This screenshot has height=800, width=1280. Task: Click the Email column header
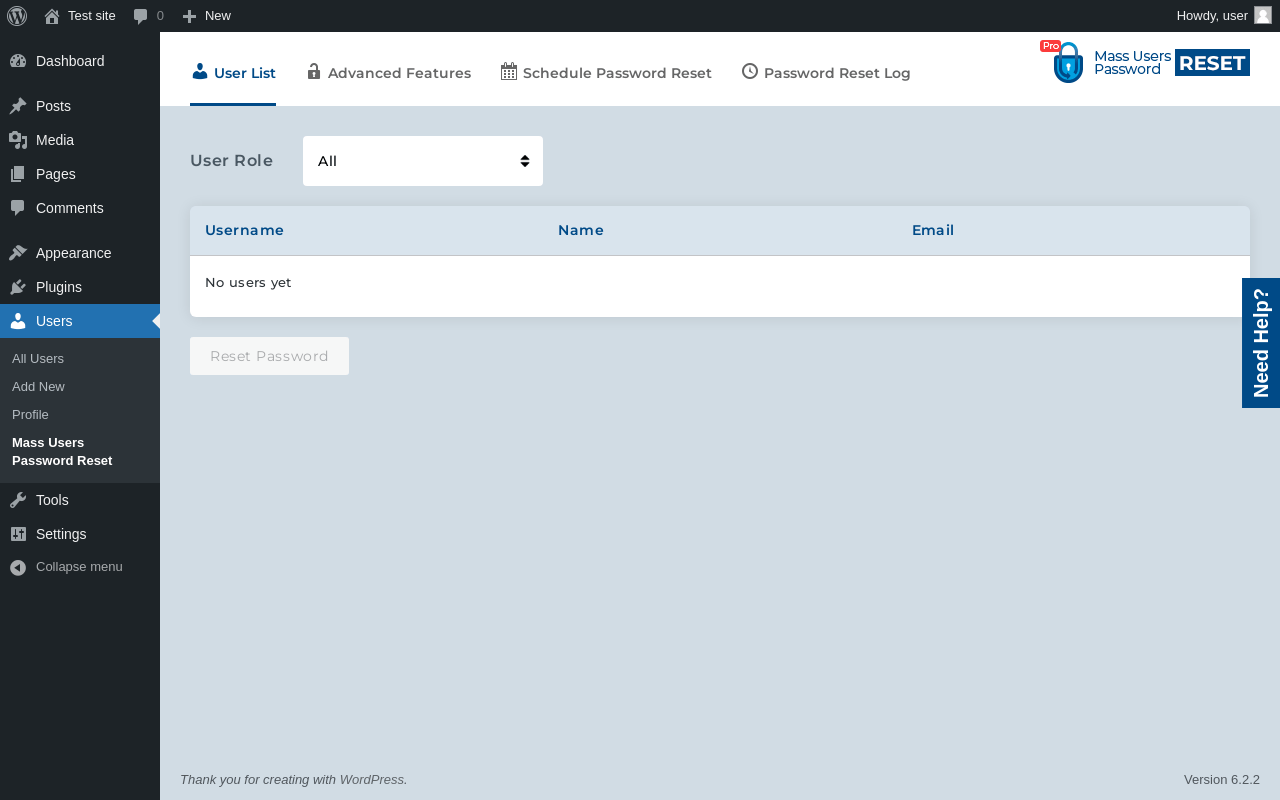click(933, 230)
